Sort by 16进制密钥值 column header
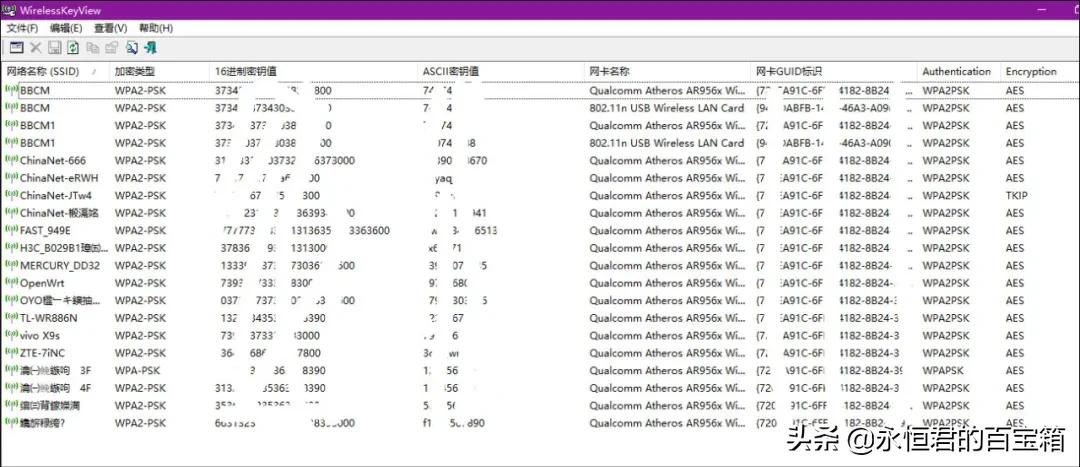 [315, 72]
